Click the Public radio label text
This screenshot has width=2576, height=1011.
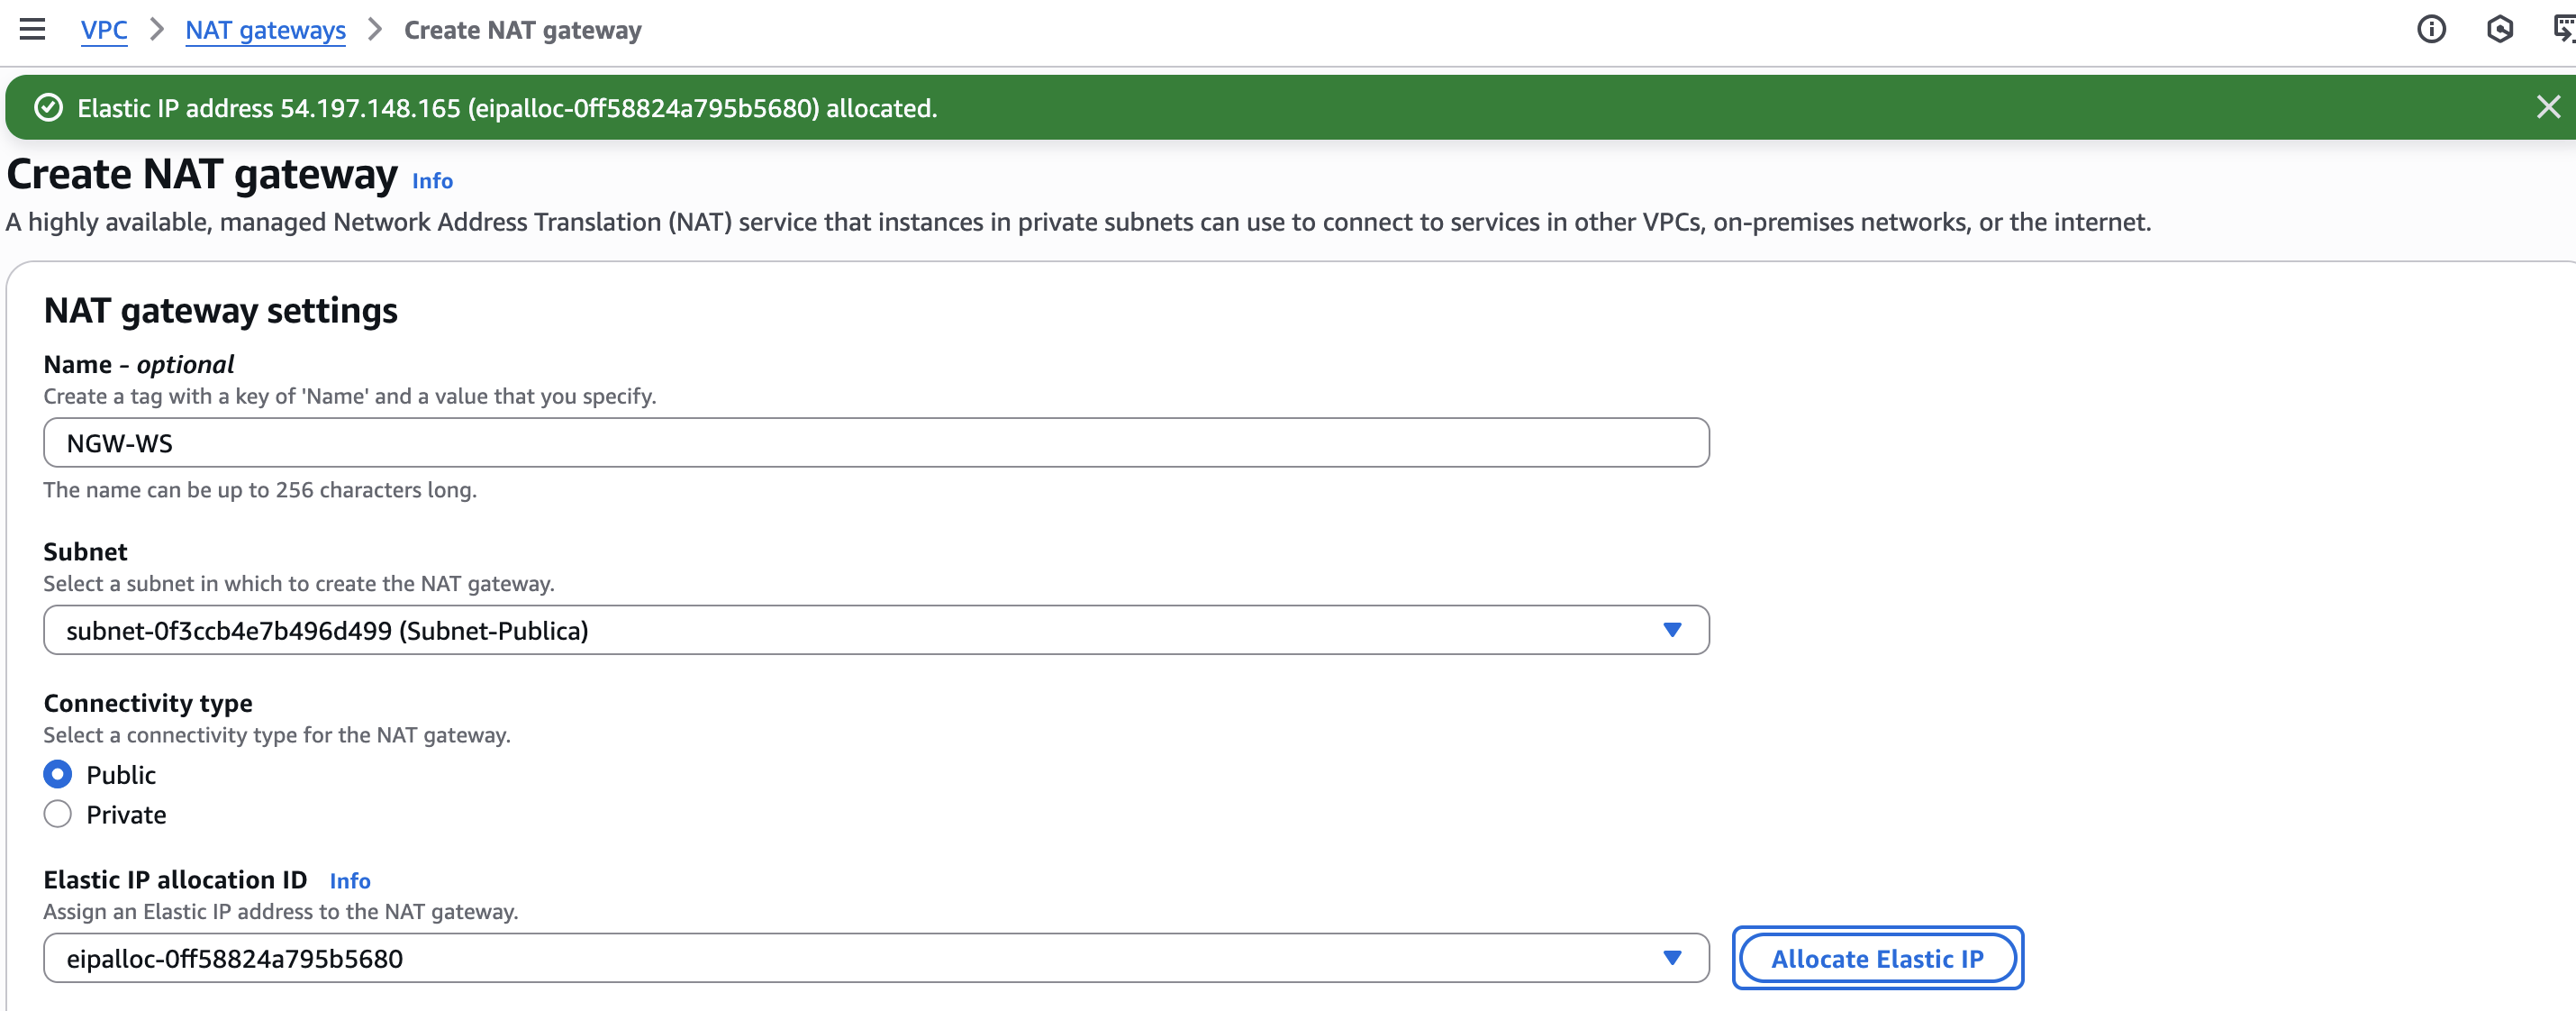[121, 775]
